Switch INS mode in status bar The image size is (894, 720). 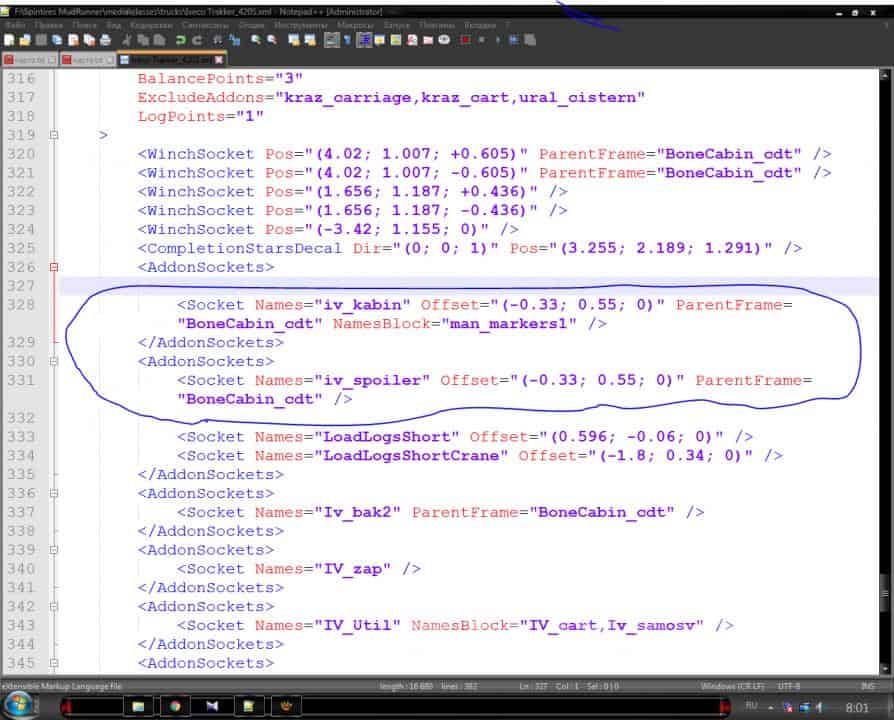(866, 686)
